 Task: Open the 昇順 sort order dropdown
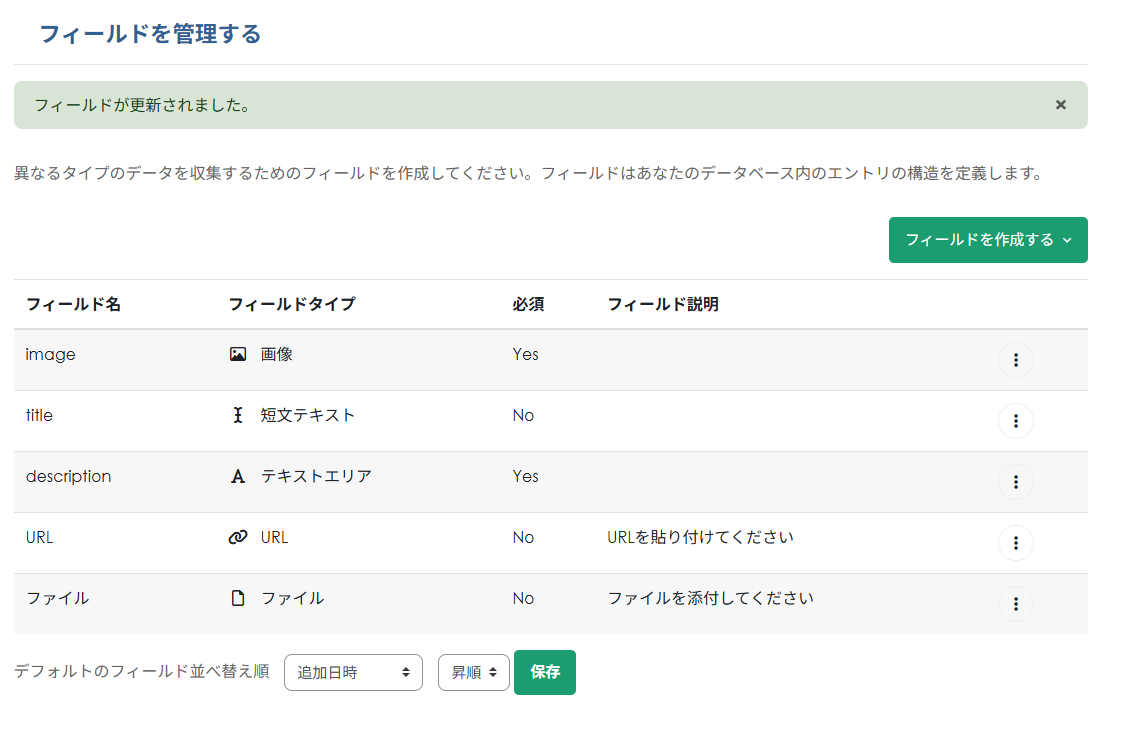(473, 672)
